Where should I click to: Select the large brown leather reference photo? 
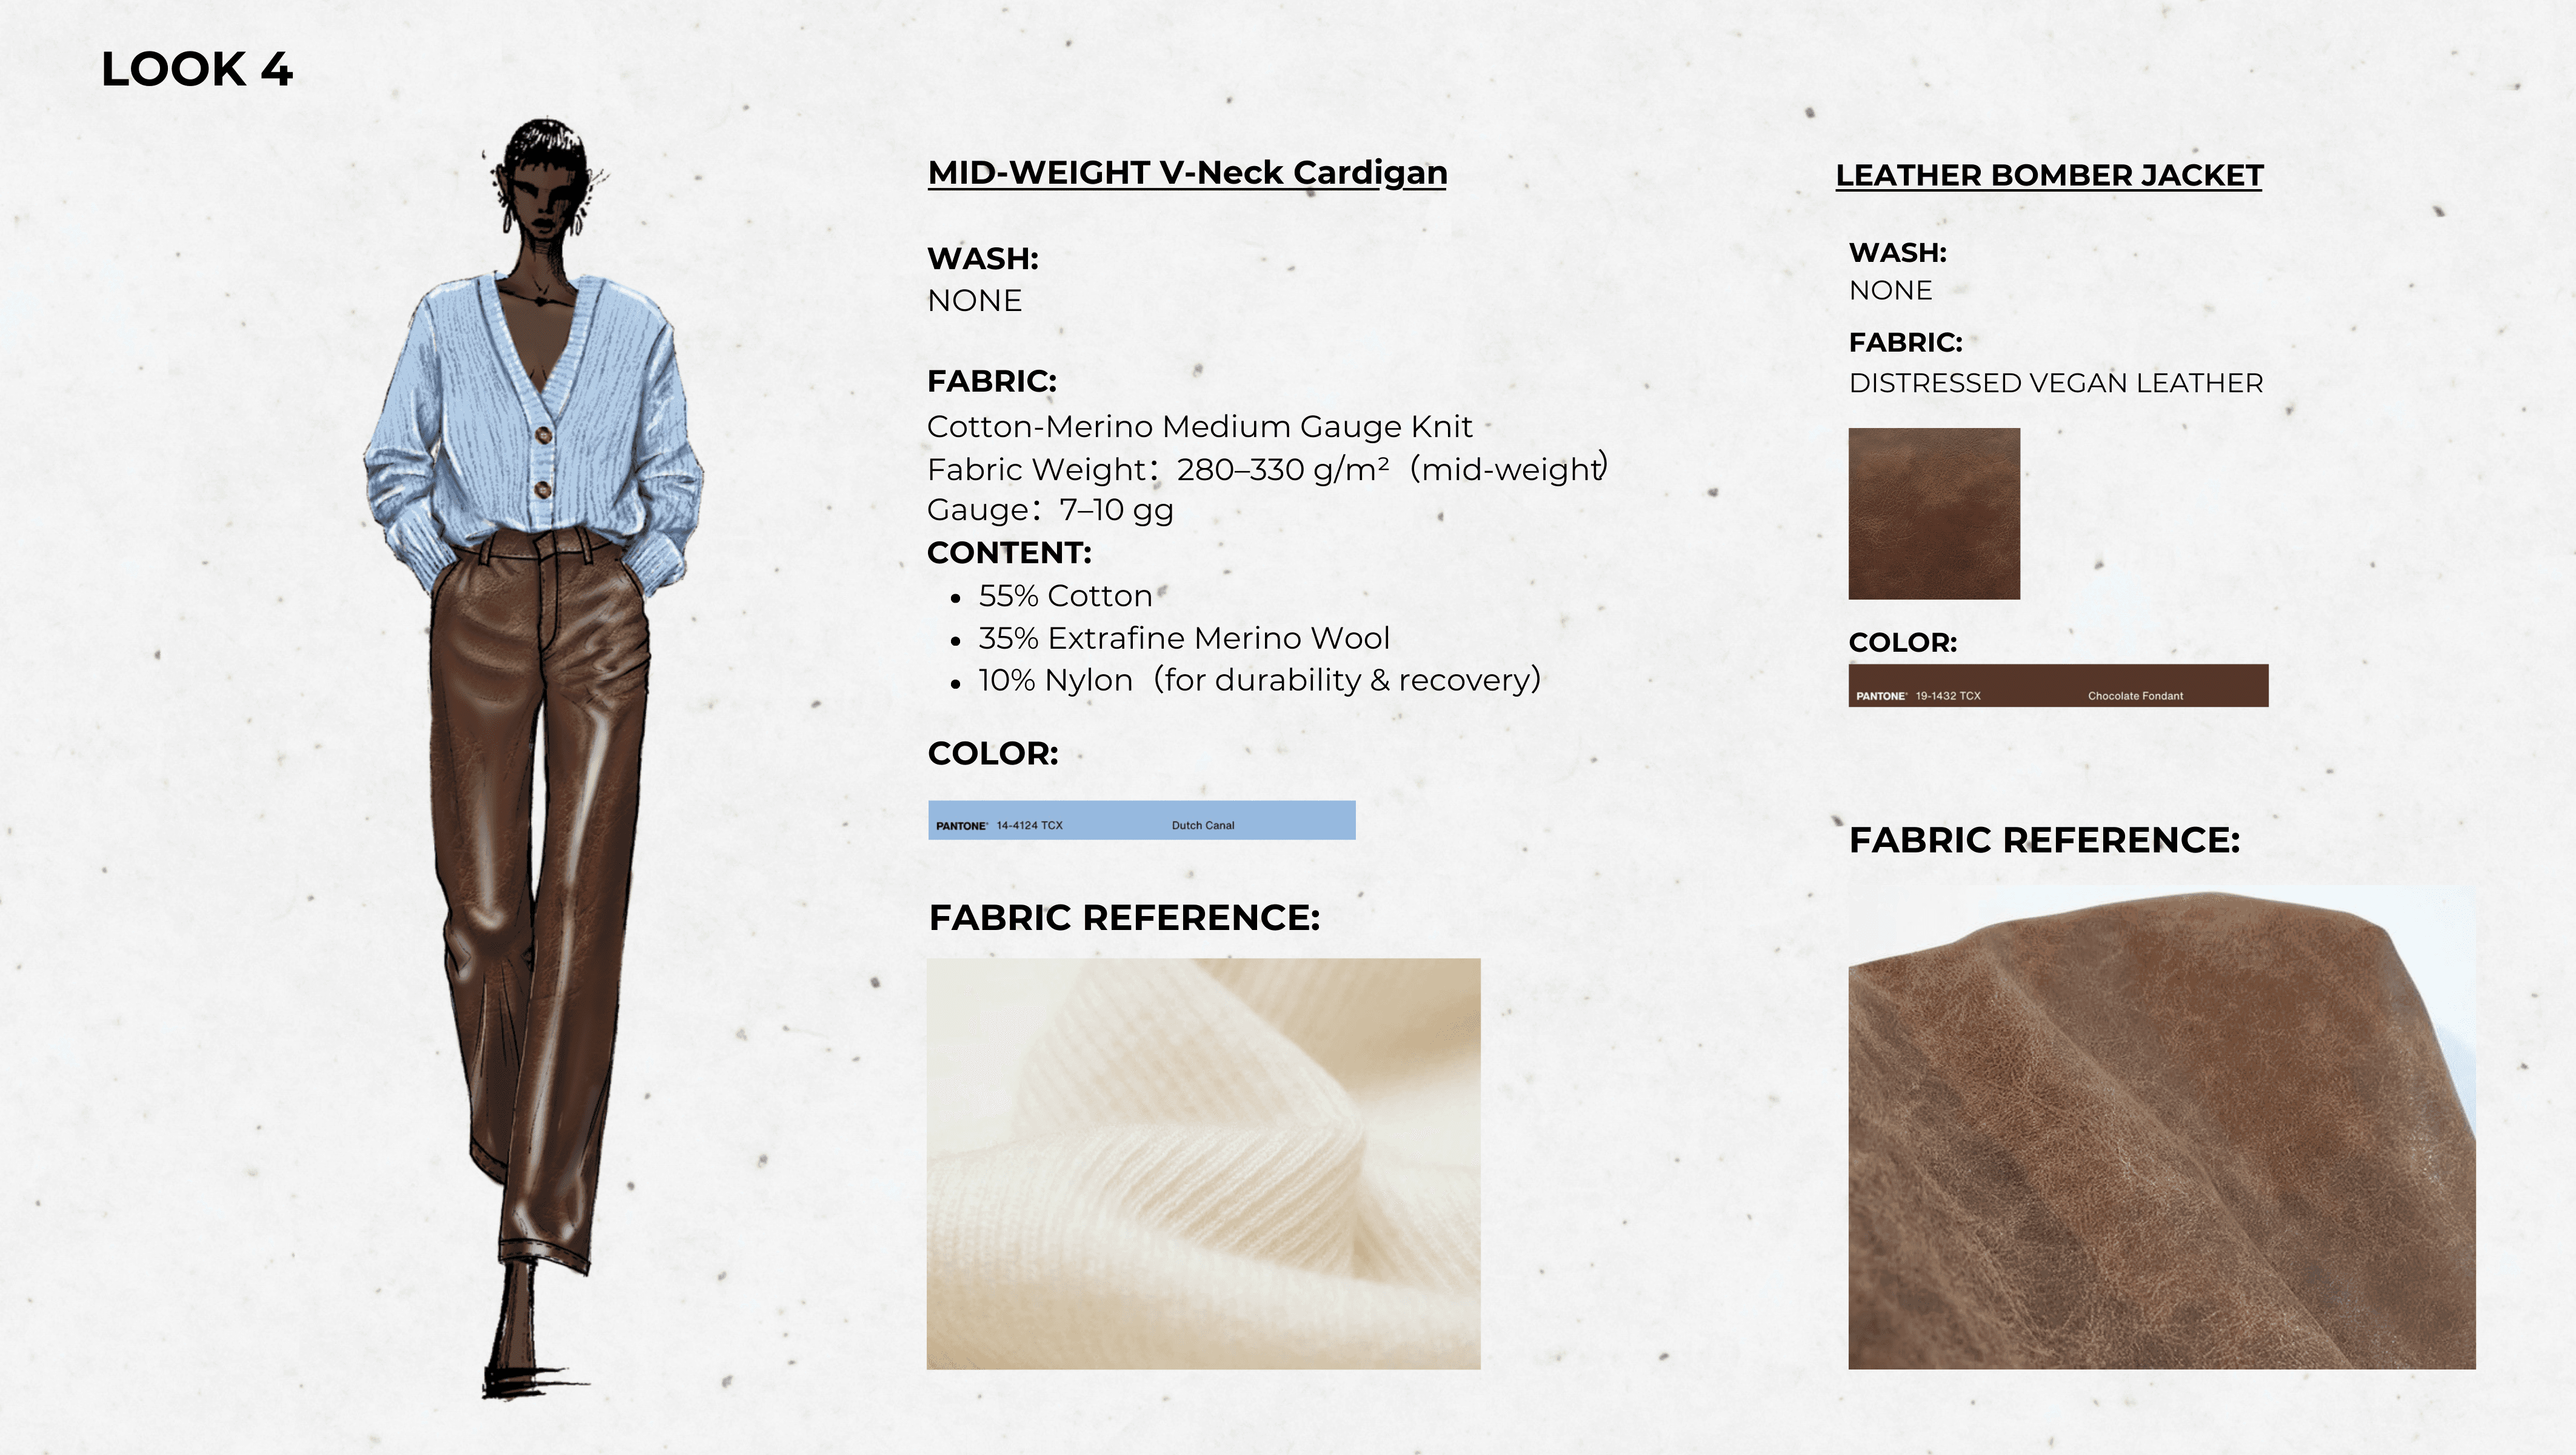click(x=2162, y=1128)
